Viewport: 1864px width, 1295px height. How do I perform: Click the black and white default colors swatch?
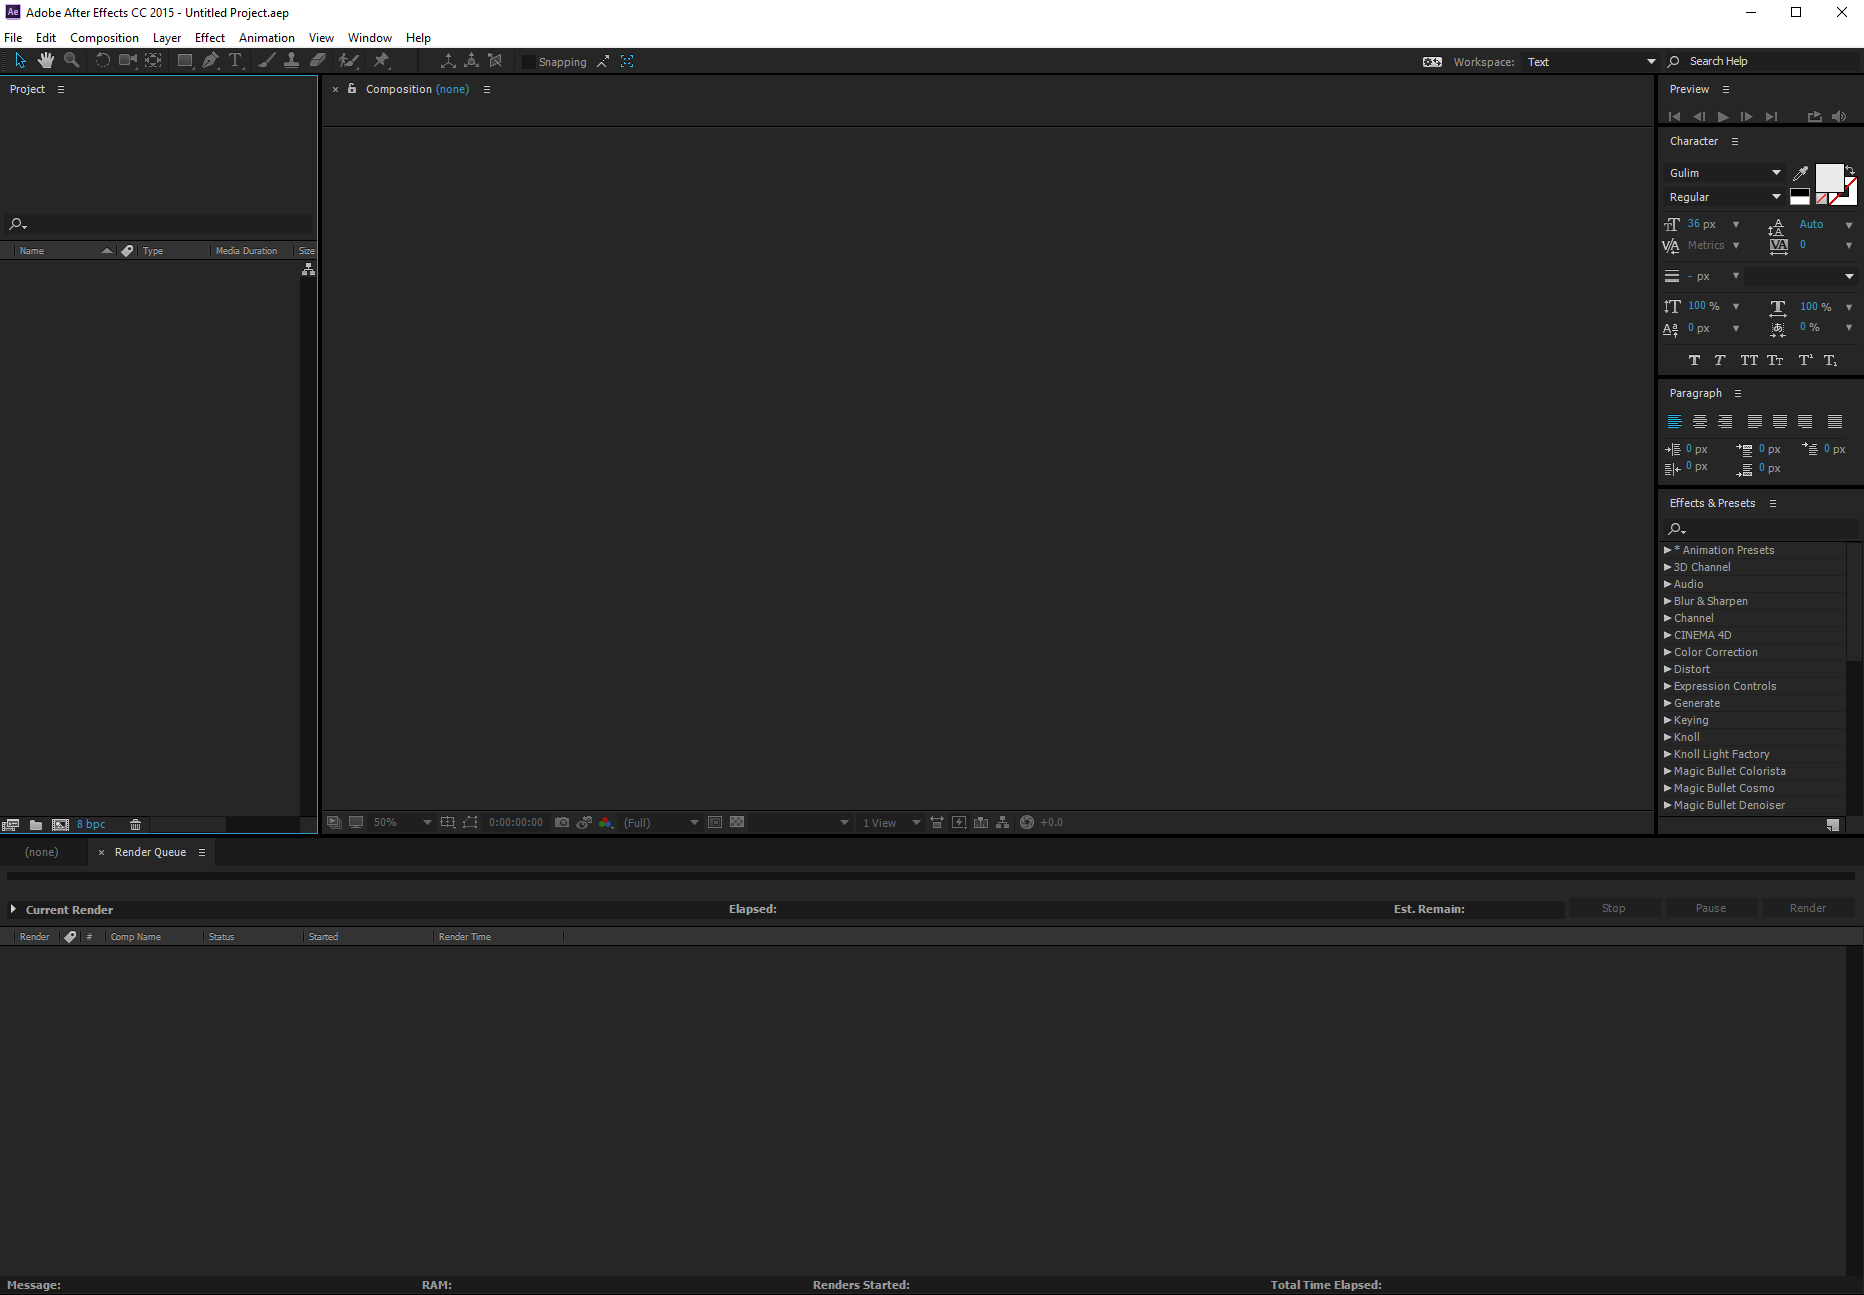[x=1799, y=197]
